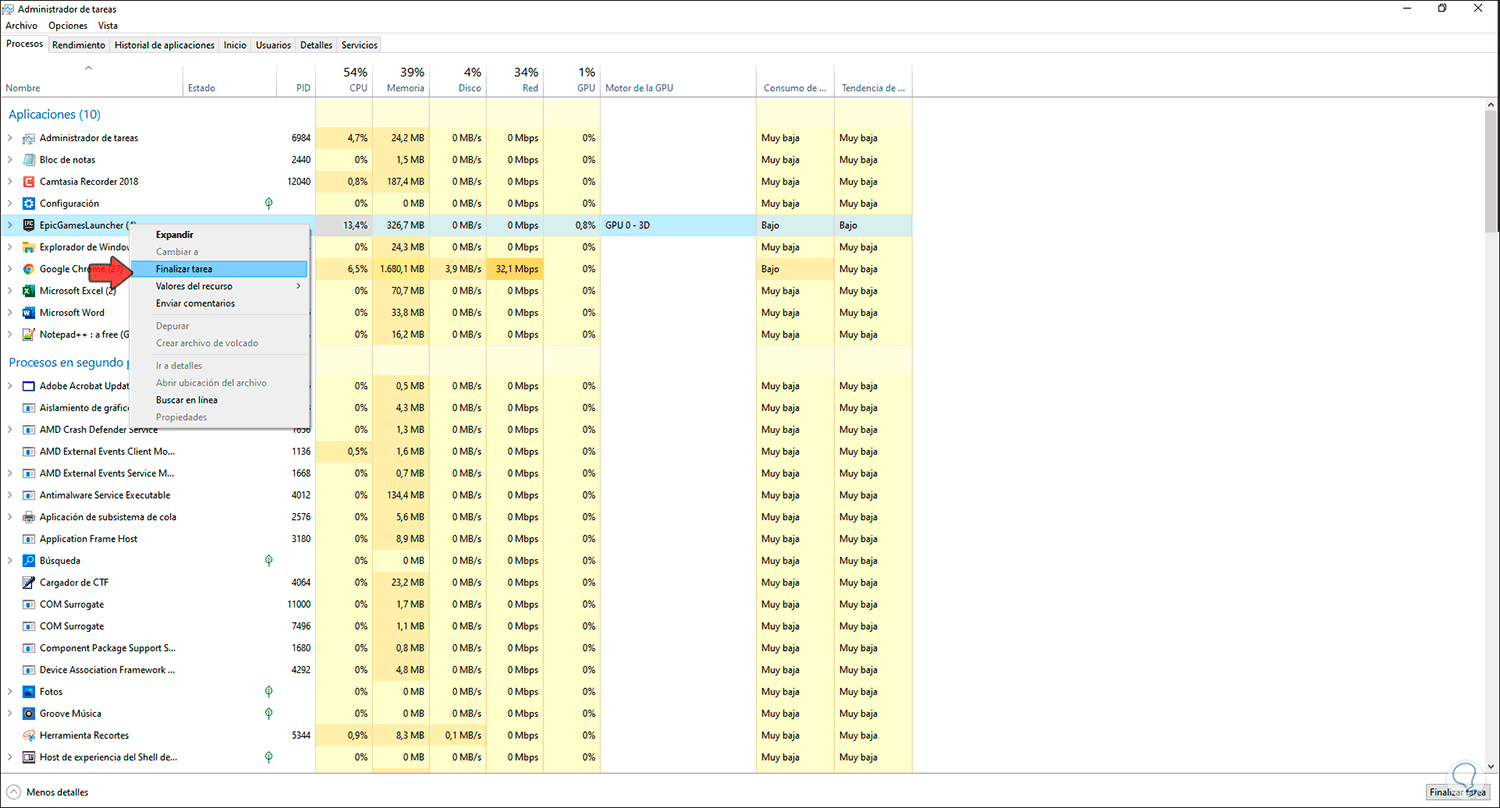The width and height of the screenshot is (1500, 808).
Task: Sort by the Red column header
Action: pyautogui.click(x=515, y=80)
